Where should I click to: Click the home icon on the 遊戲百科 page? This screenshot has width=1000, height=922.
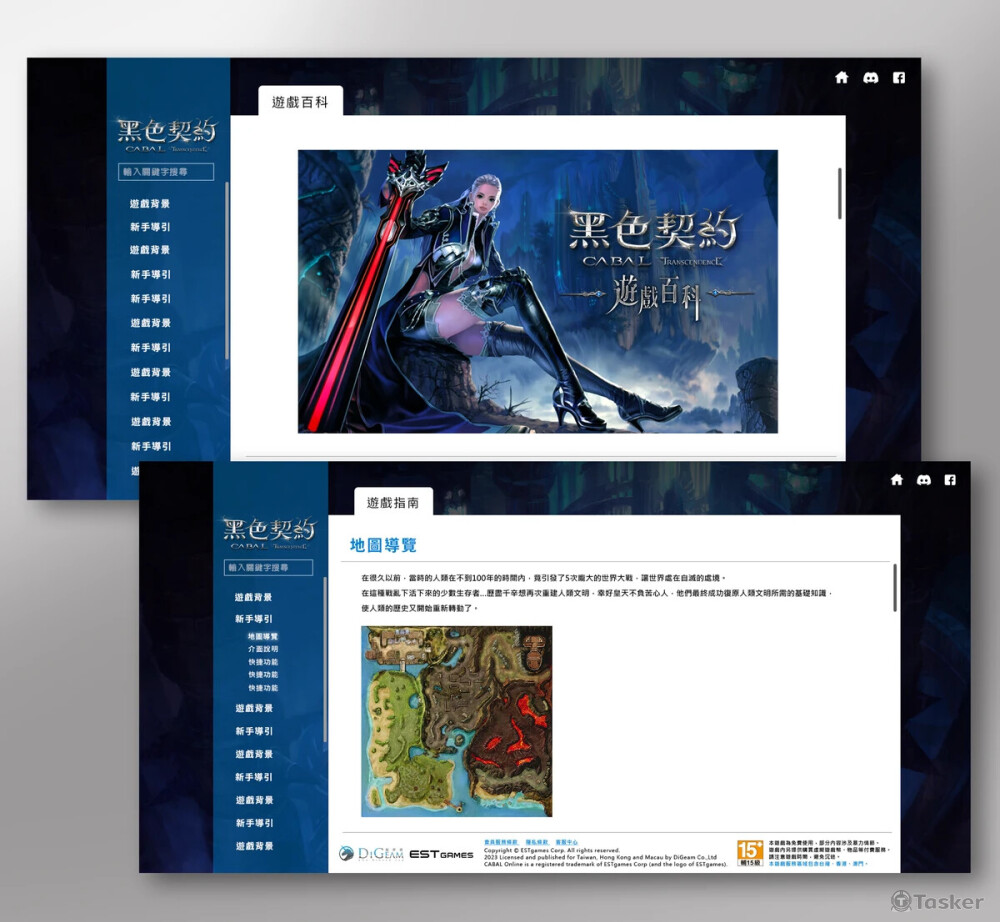[841, 78]
